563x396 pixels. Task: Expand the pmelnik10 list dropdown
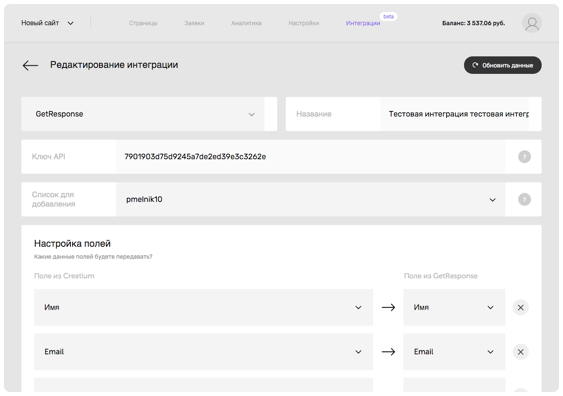tap(310, 199)
